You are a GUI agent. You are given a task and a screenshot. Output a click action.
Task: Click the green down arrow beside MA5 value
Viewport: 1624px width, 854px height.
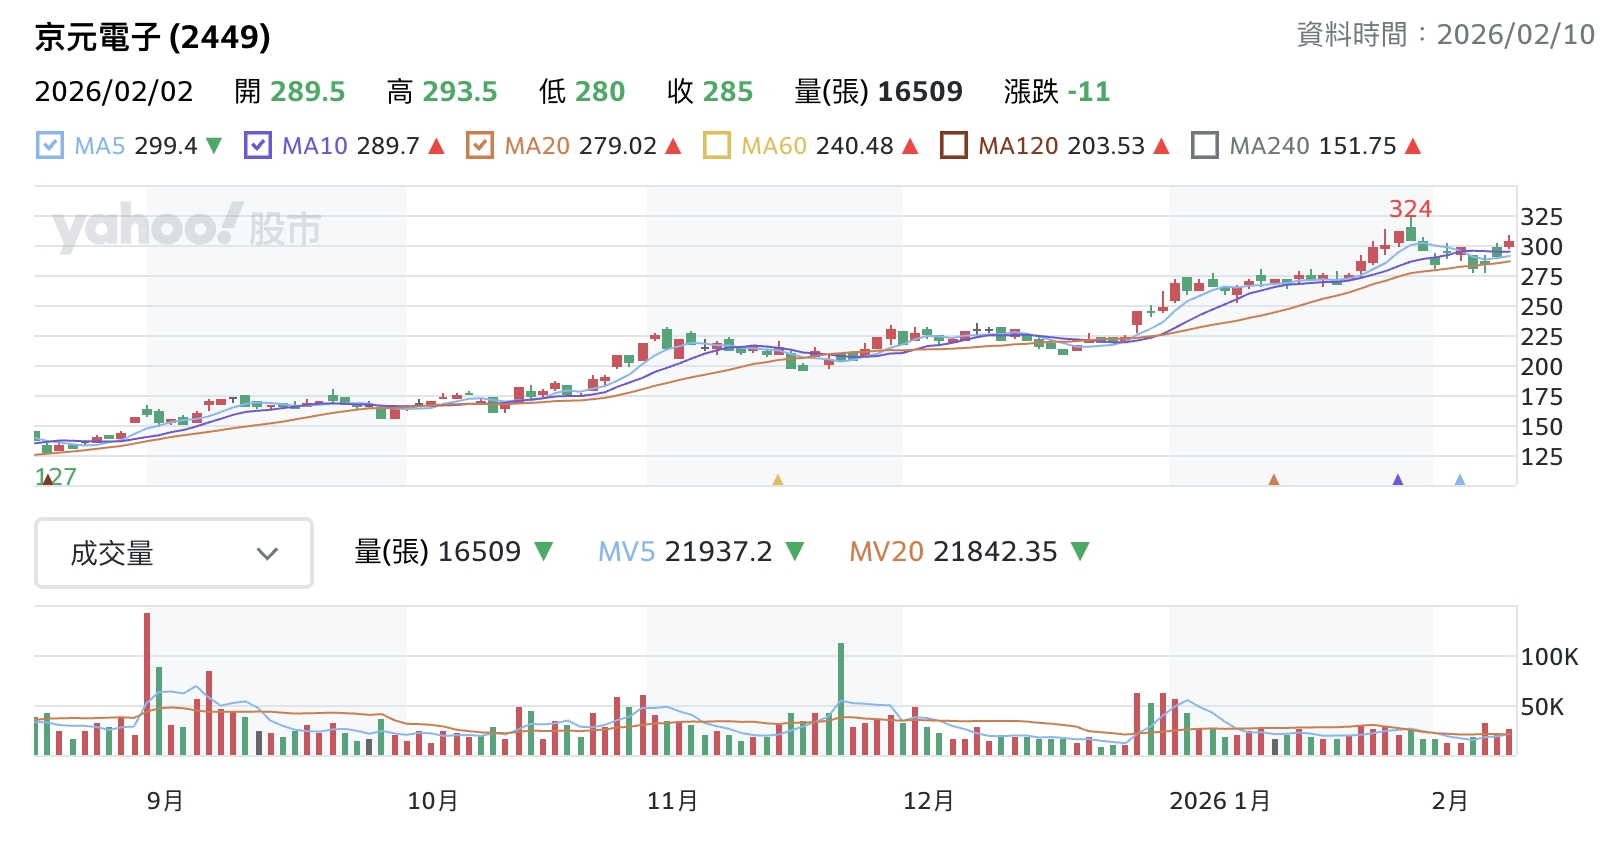[214, 146]
